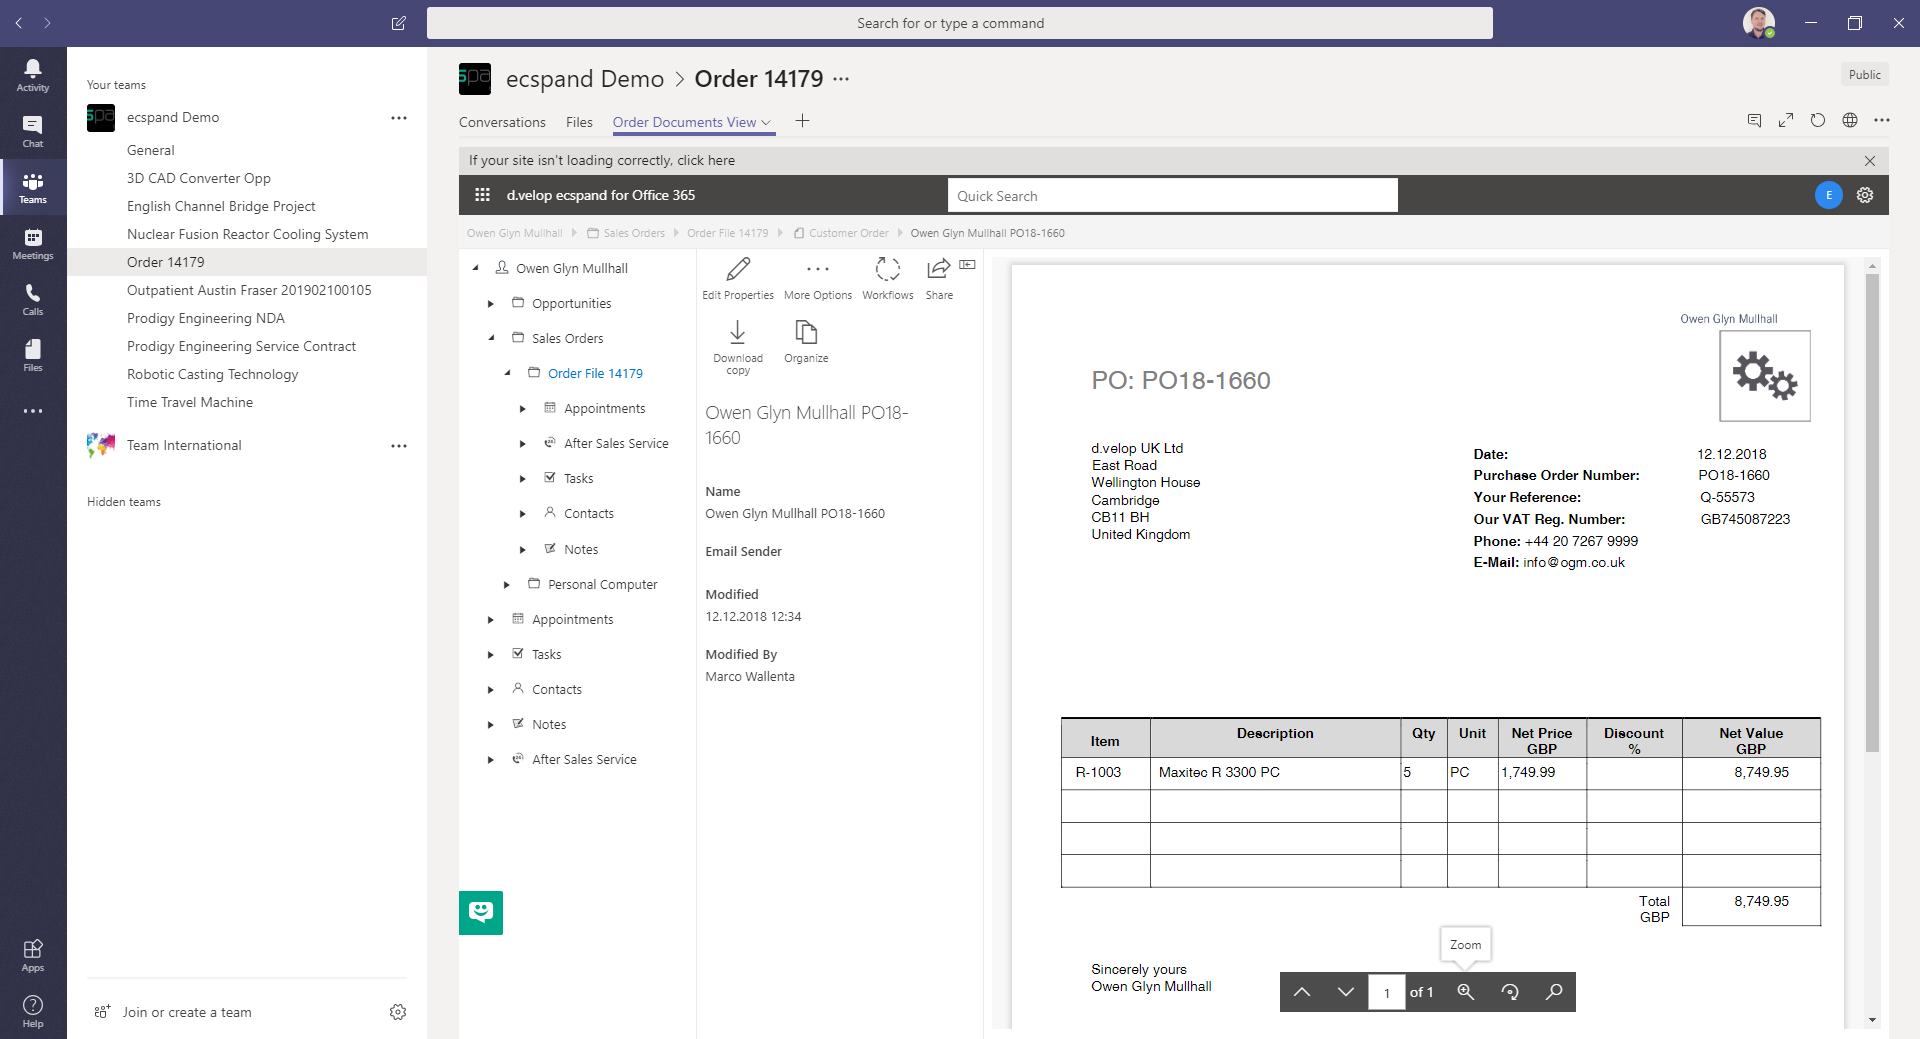Expand Hidden teams section
This screenshot has width=1920, height=1039.
click(x=124, y=502)
